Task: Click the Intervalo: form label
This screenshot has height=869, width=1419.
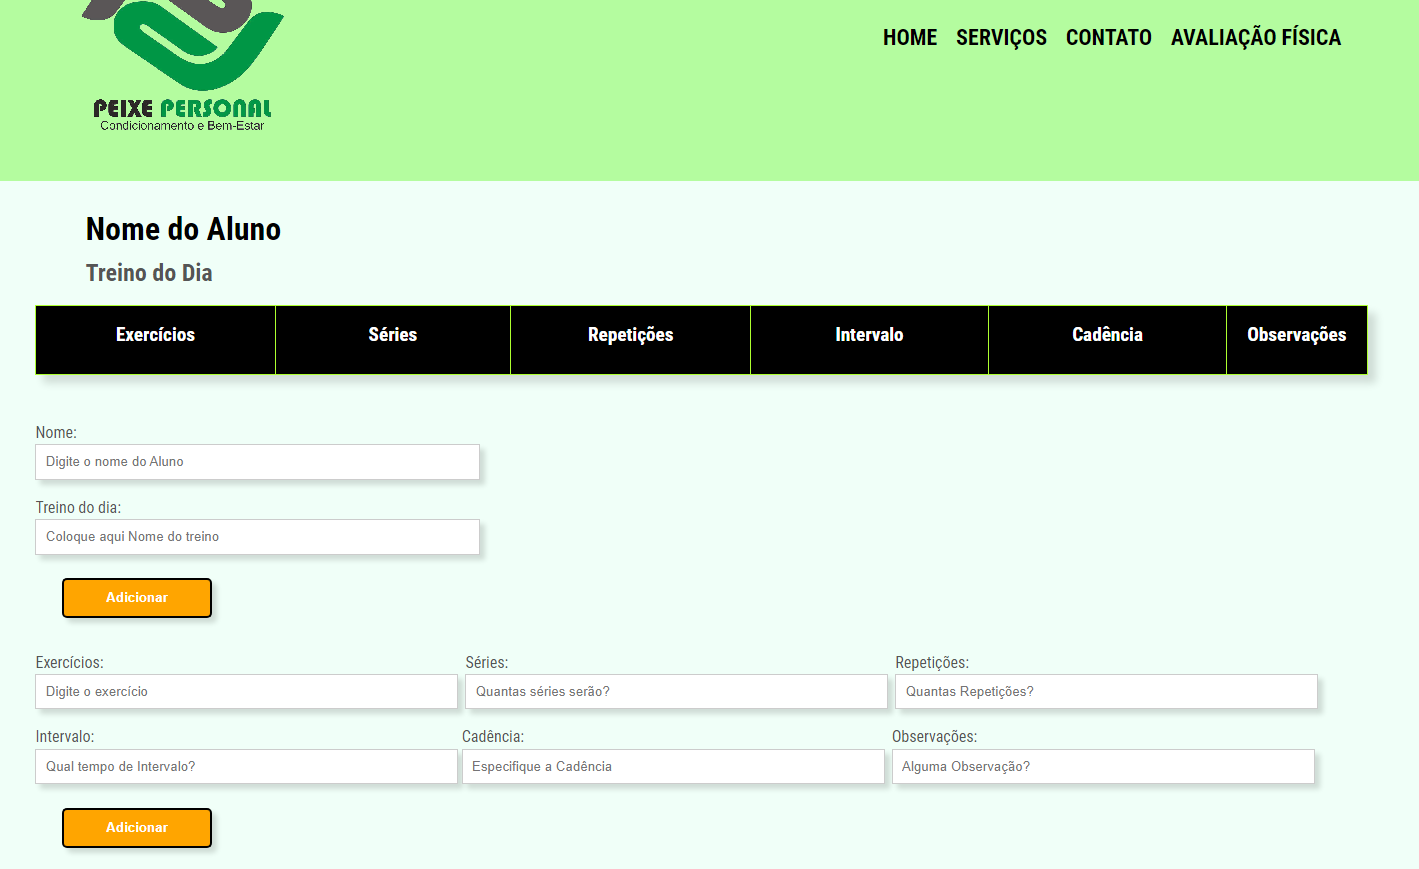Action: coord(65,737)
